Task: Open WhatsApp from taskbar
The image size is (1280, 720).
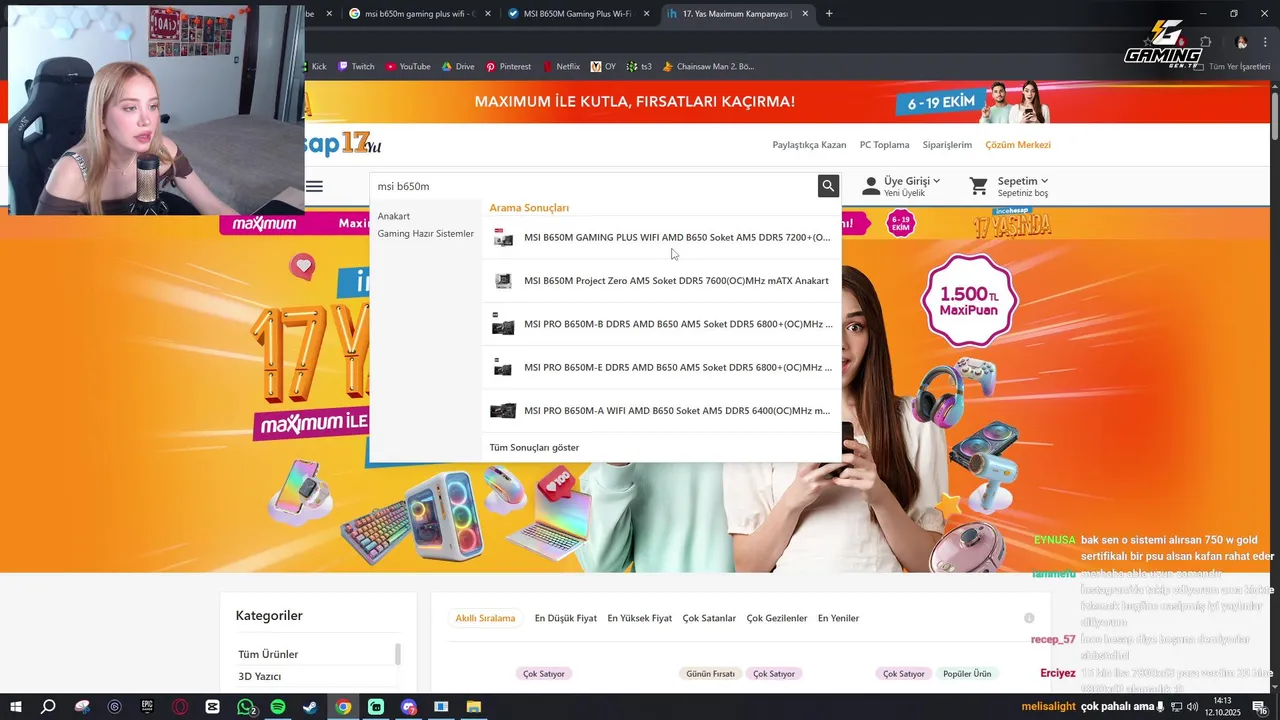Action: point(246,707)
